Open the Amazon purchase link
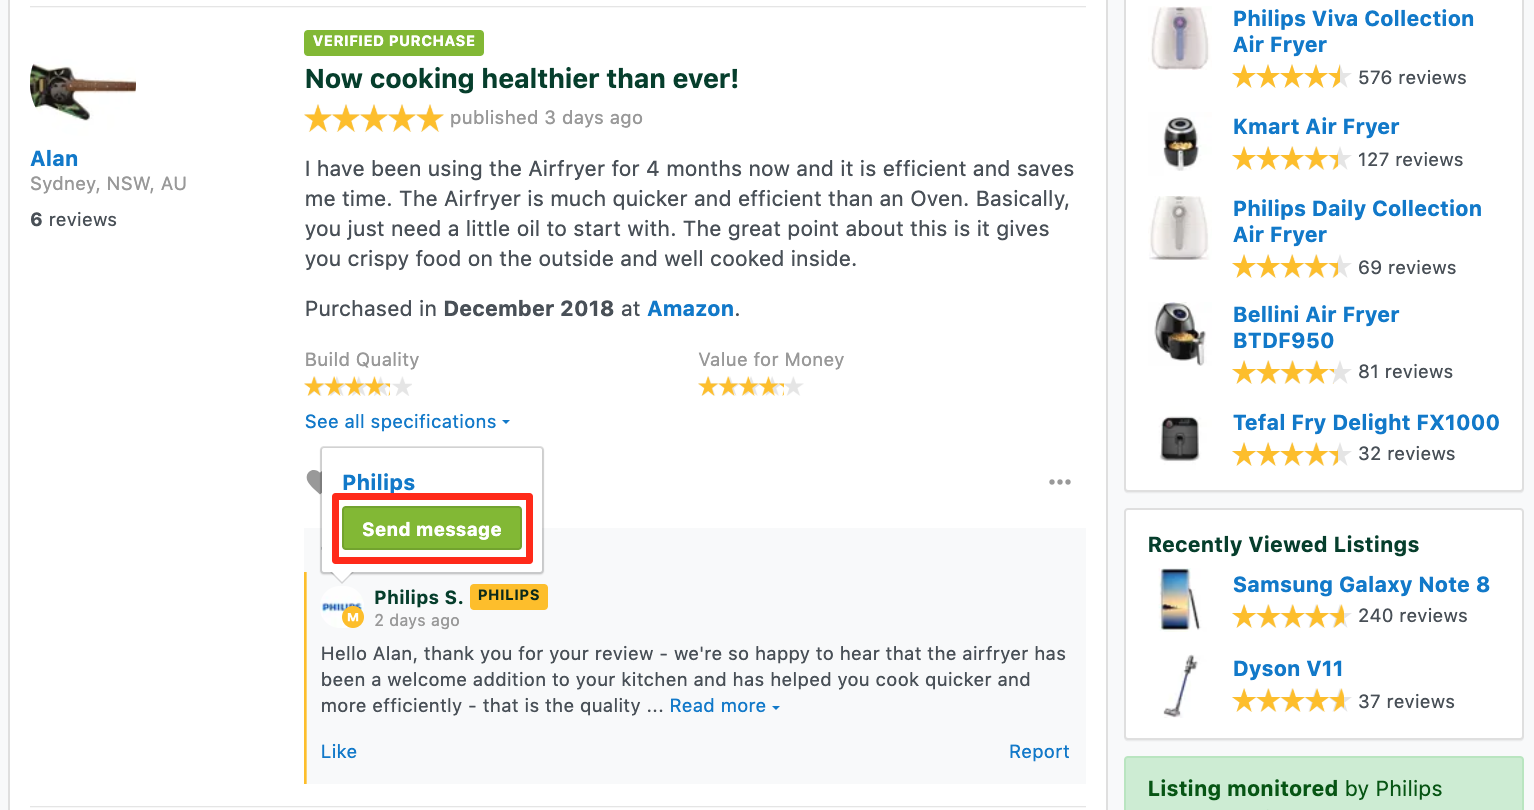This screenshot has height=810, width=1534. [x=691, y=309]
